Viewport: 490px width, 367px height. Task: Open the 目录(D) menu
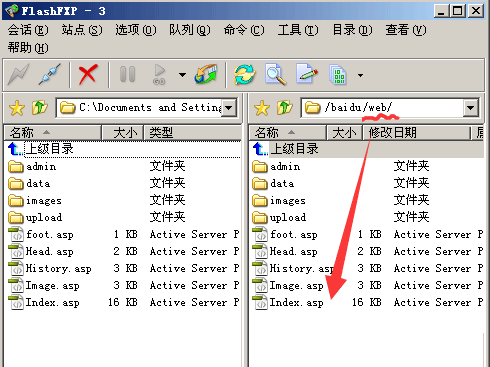352,30
